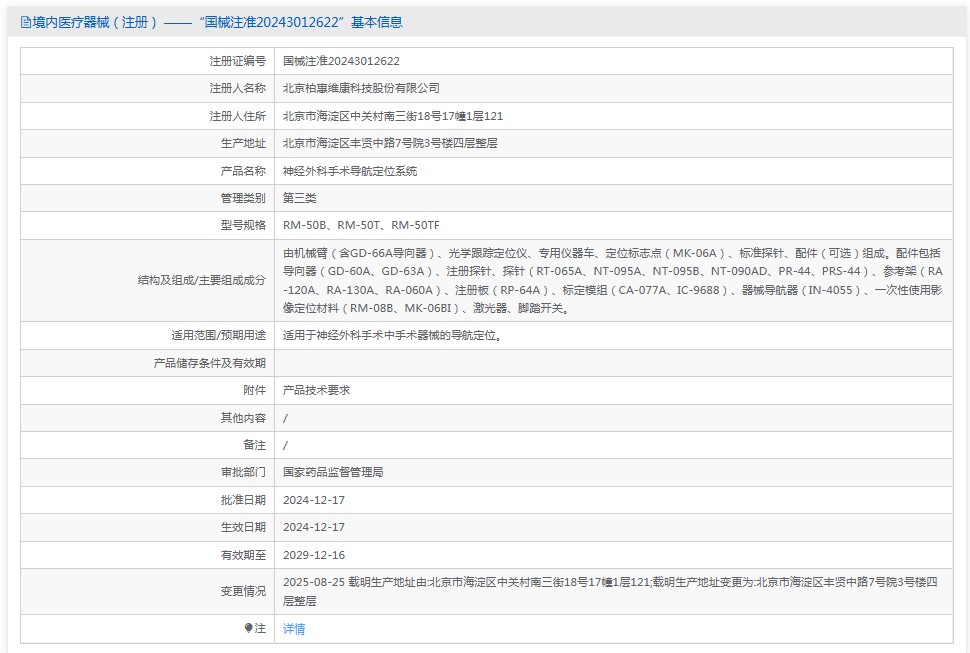This screenshot has height=653, width=970.
Task: Click the 生效日期 value 2024-12-17
Action: [314, 527]
